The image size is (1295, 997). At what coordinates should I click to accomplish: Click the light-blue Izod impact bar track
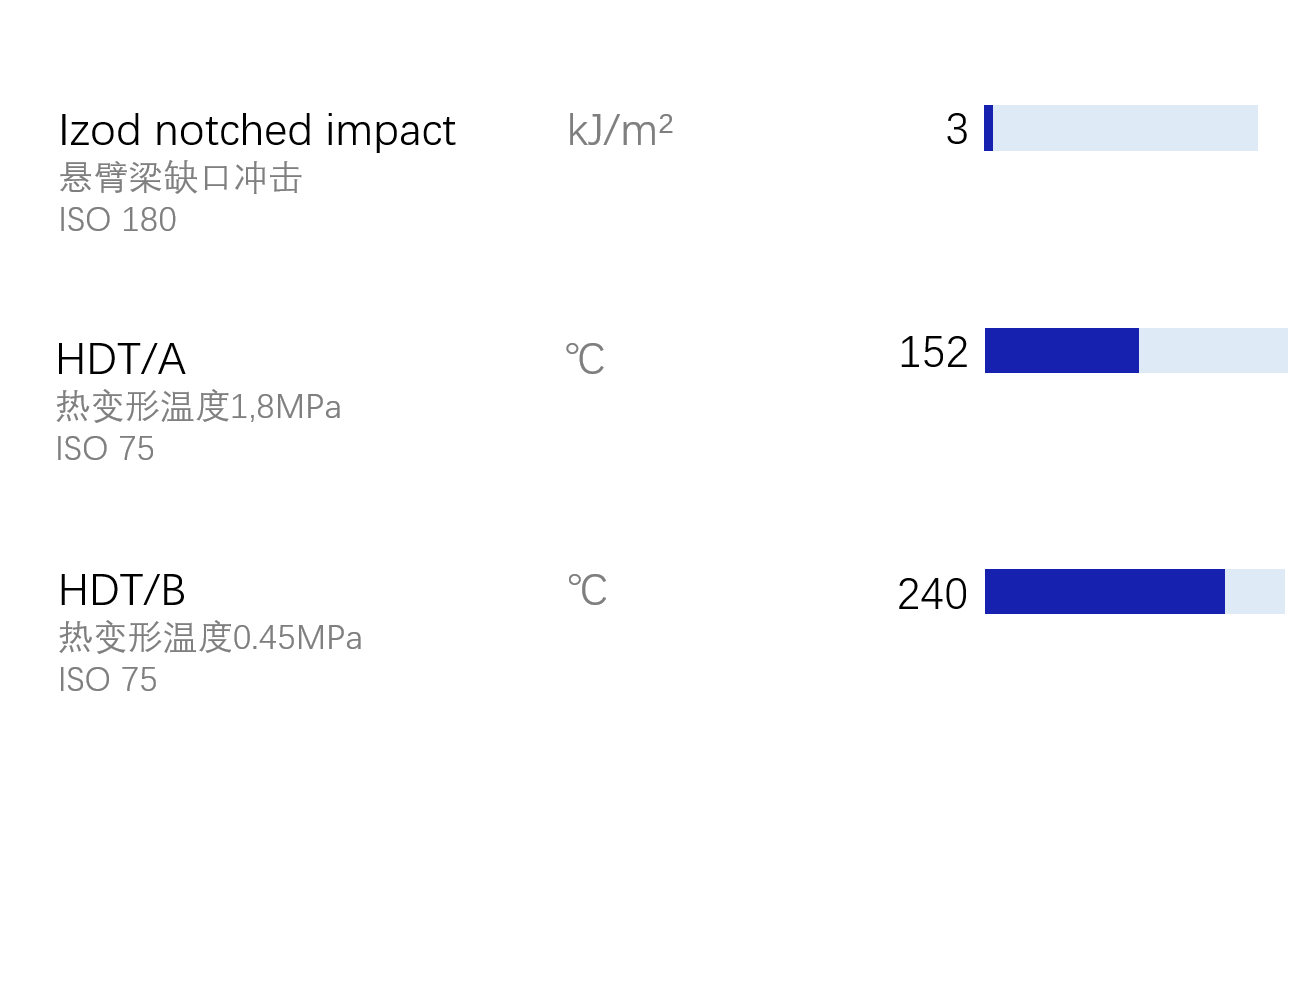pyautogui.click(x=1125, y=128)
